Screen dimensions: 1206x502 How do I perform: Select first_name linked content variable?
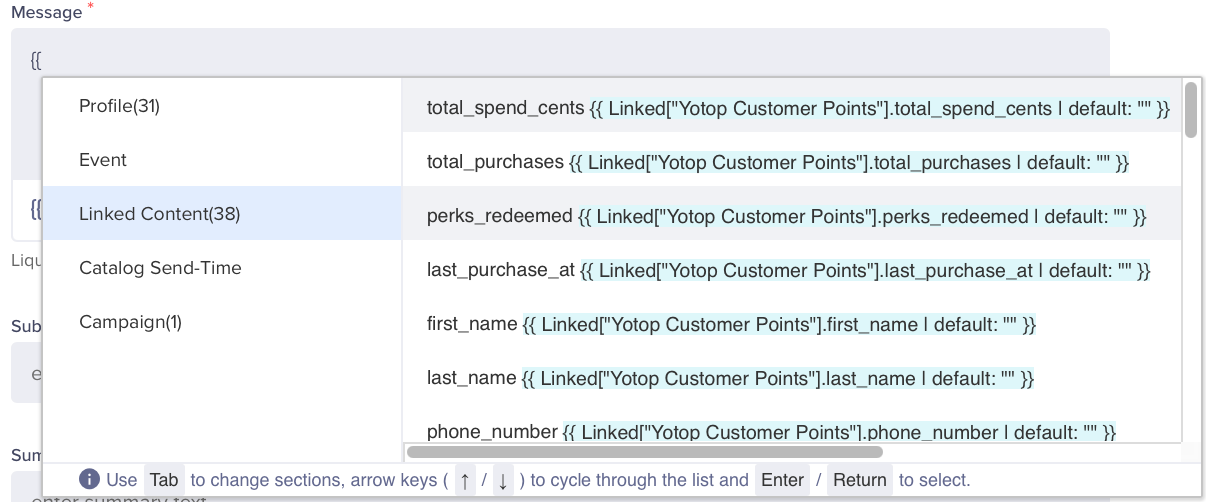[x=731, y=324]
